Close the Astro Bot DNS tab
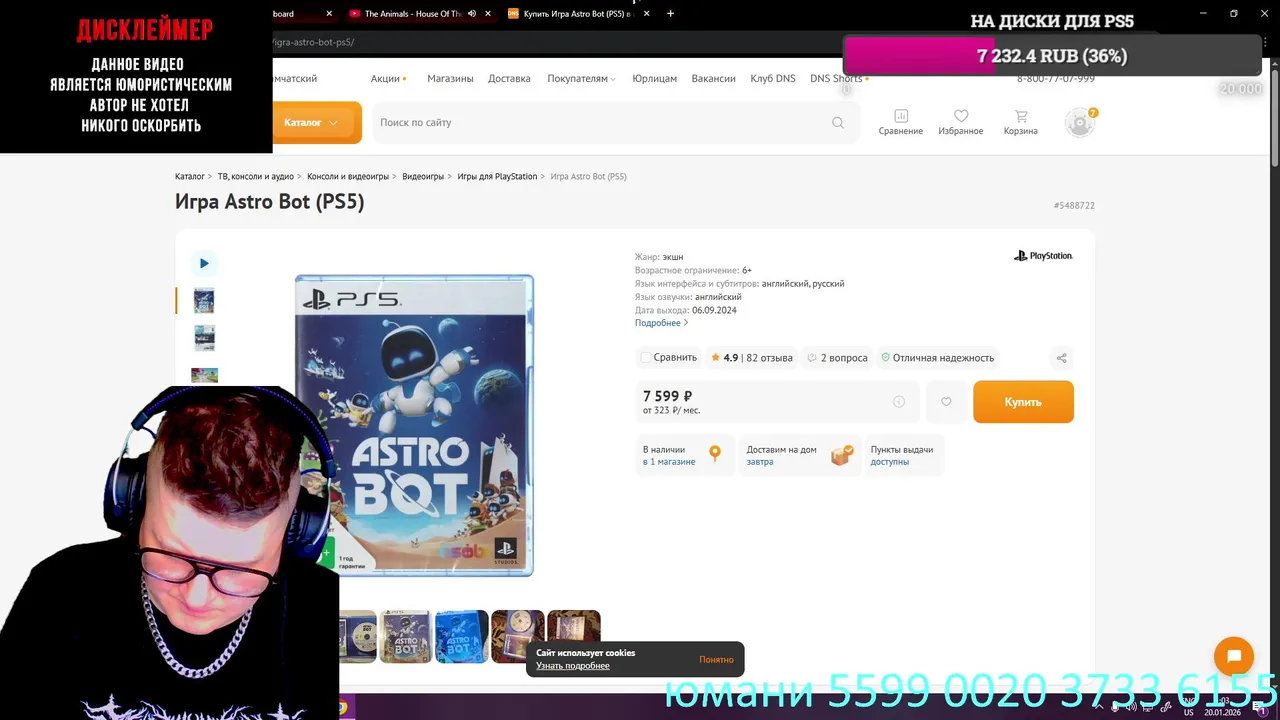 pos(646,14)
